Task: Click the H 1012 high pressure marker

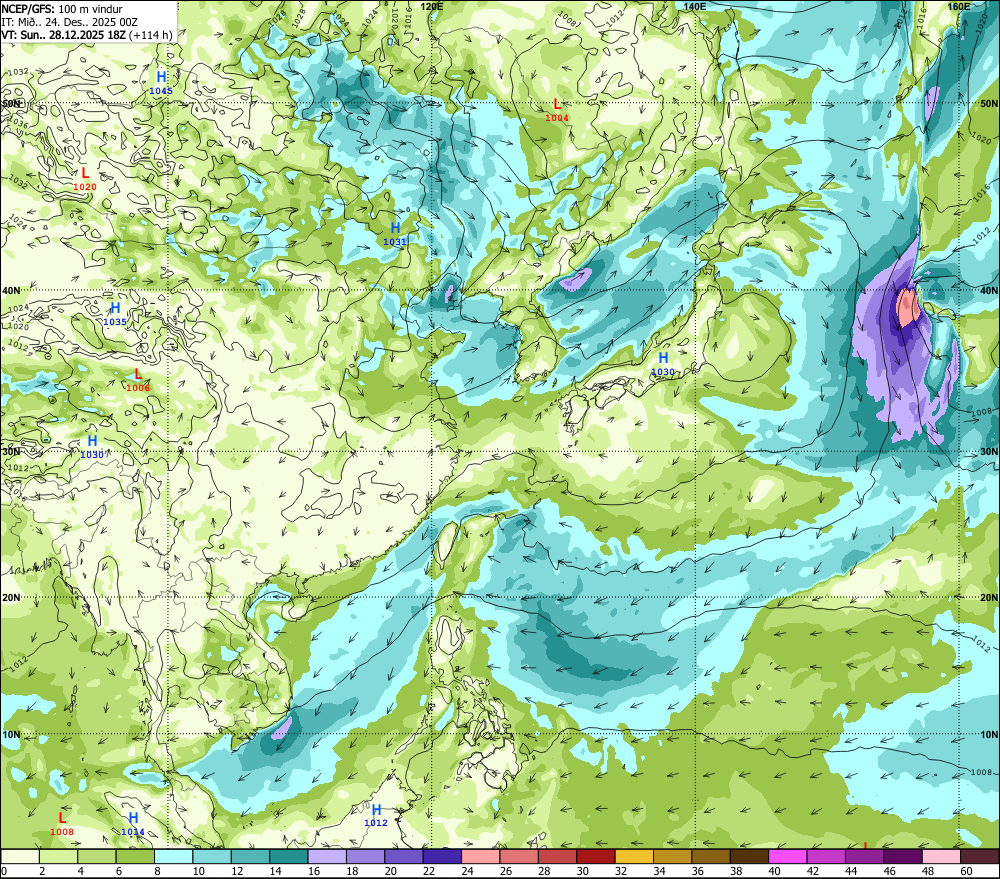Action: coord(376,815)
